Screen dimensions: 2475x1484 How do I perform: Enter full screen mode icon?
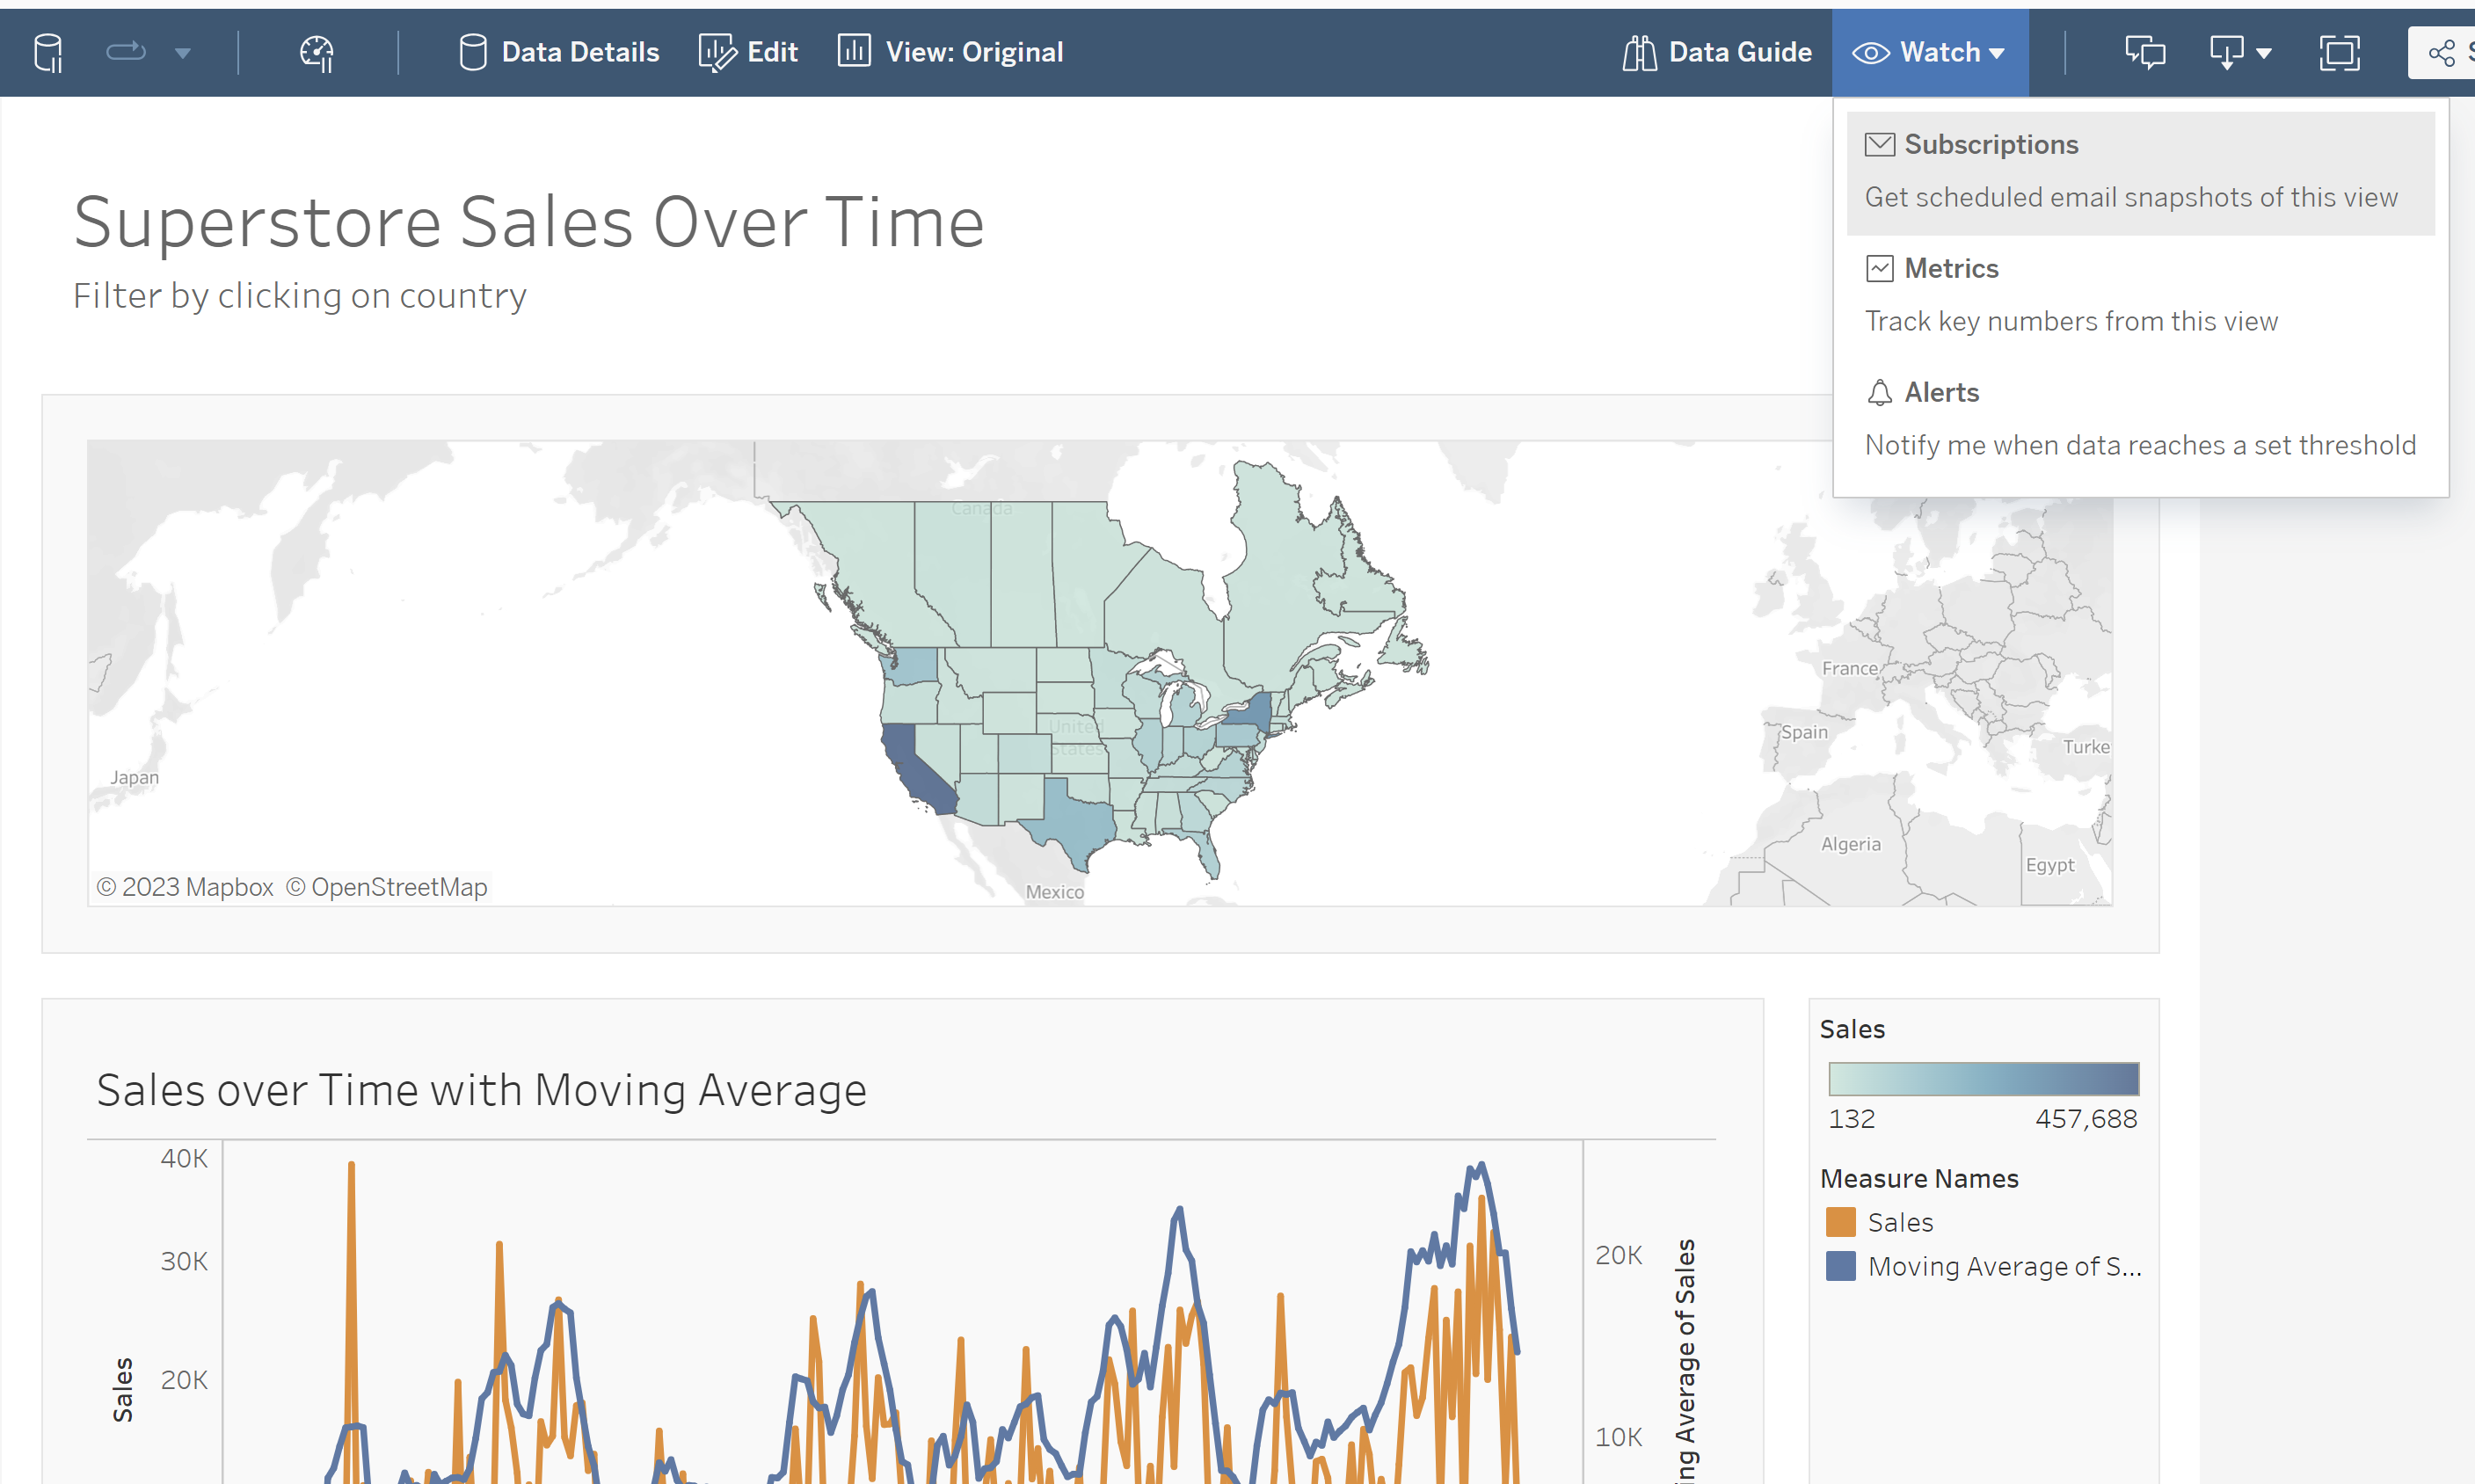(x=2339, y=52)
